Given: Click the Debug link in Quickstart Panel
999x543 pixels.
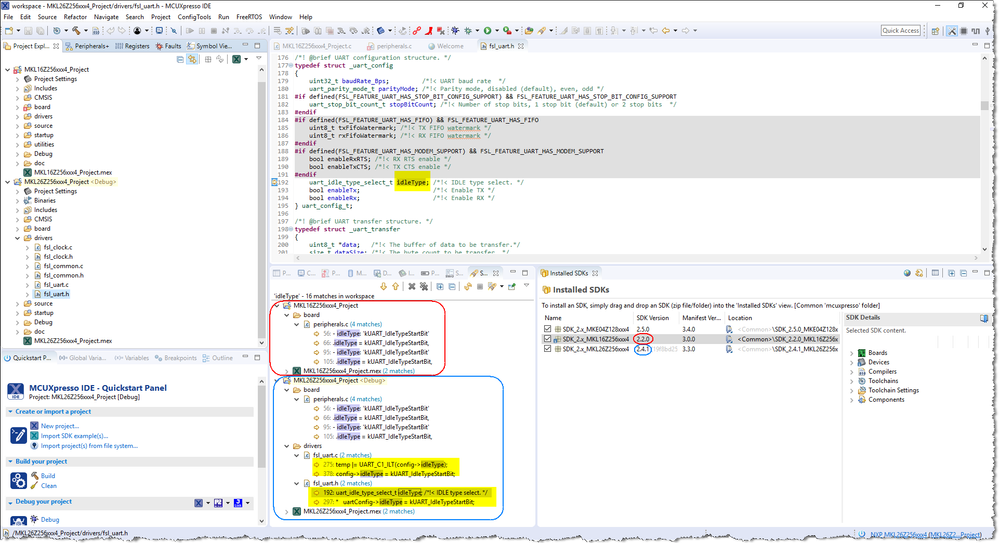Looking at the screenshot, I should click(x=50, y=519).
